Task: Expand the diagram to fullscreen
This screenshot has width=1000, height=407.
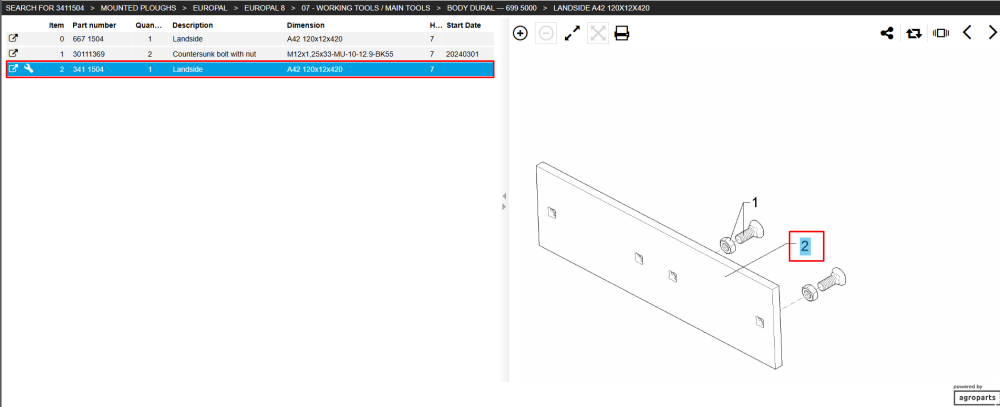Action: (x=572, y=33)
